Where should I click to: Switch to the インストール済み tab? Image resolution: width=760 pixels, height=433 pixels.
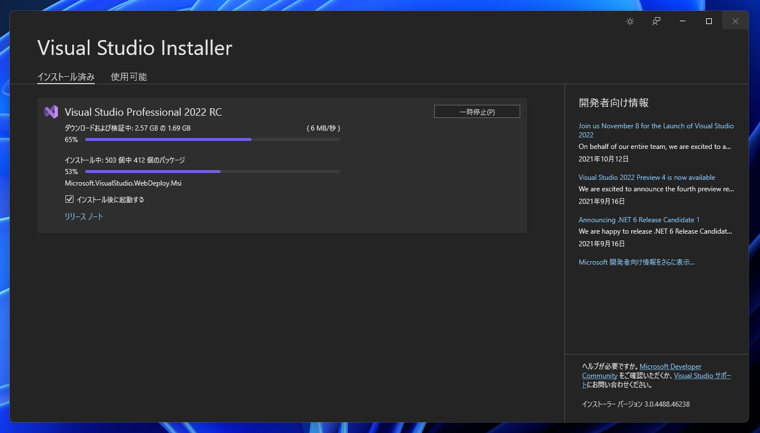pyautogui.click(x=66, y=77)
